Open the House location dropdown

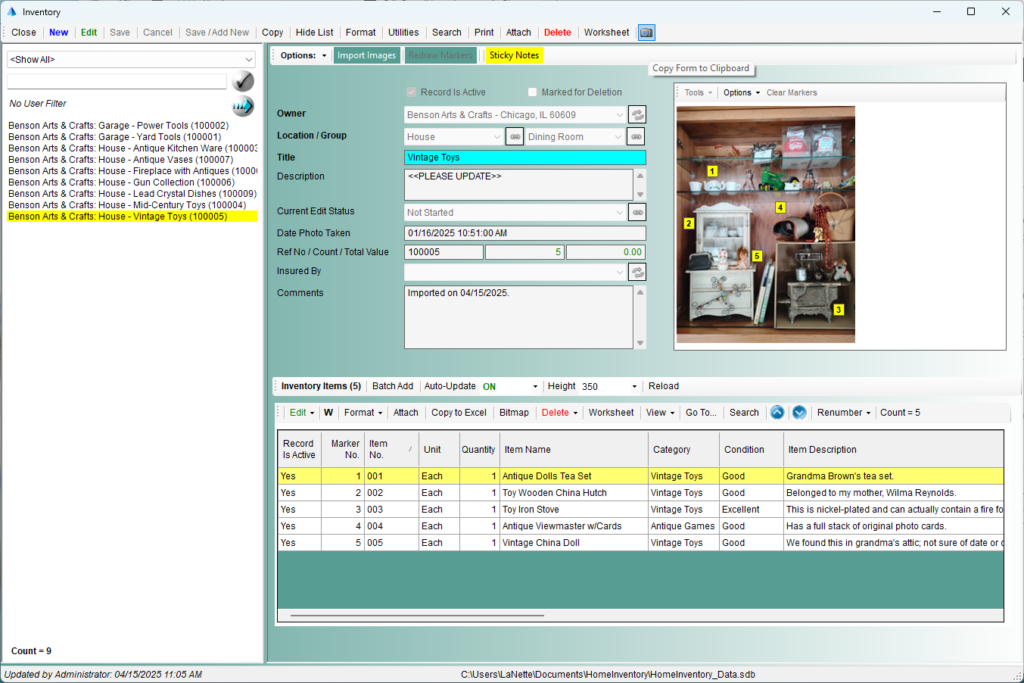coord(496,136)
